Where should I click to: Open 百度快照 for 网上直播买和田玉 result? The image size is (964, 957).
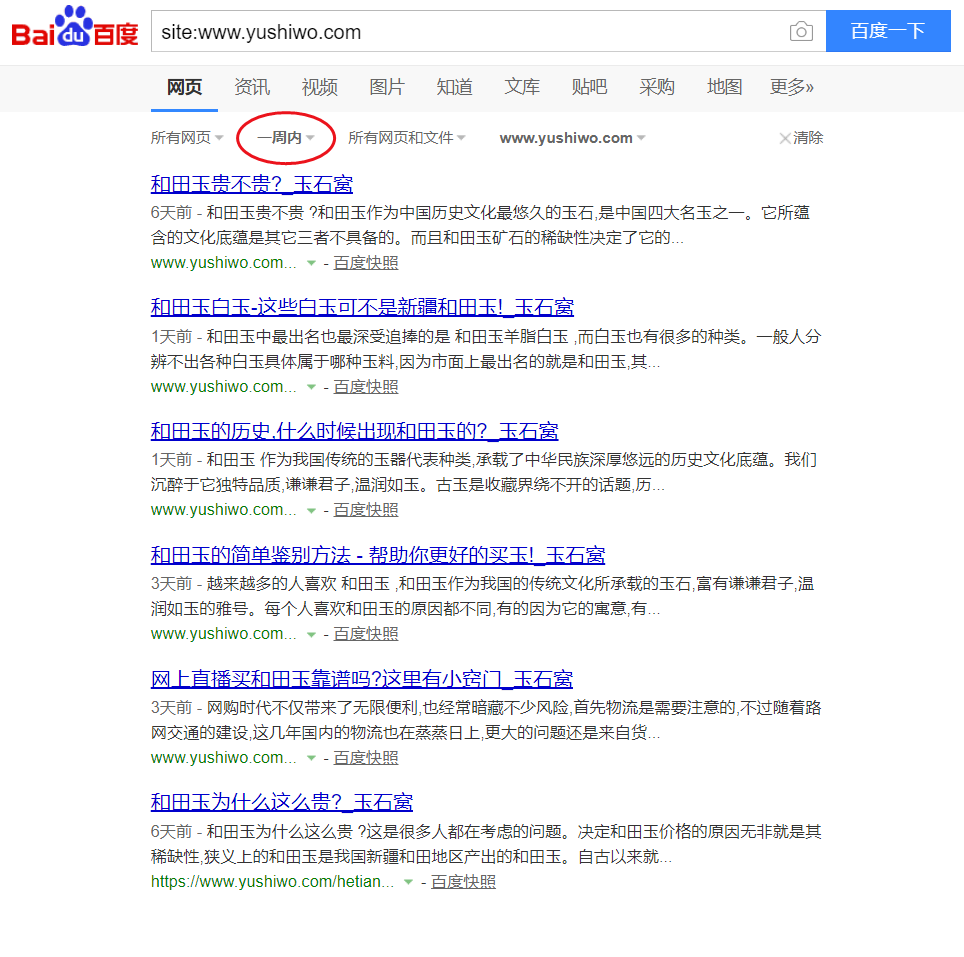pyautogui.click(x=366, y=758)
